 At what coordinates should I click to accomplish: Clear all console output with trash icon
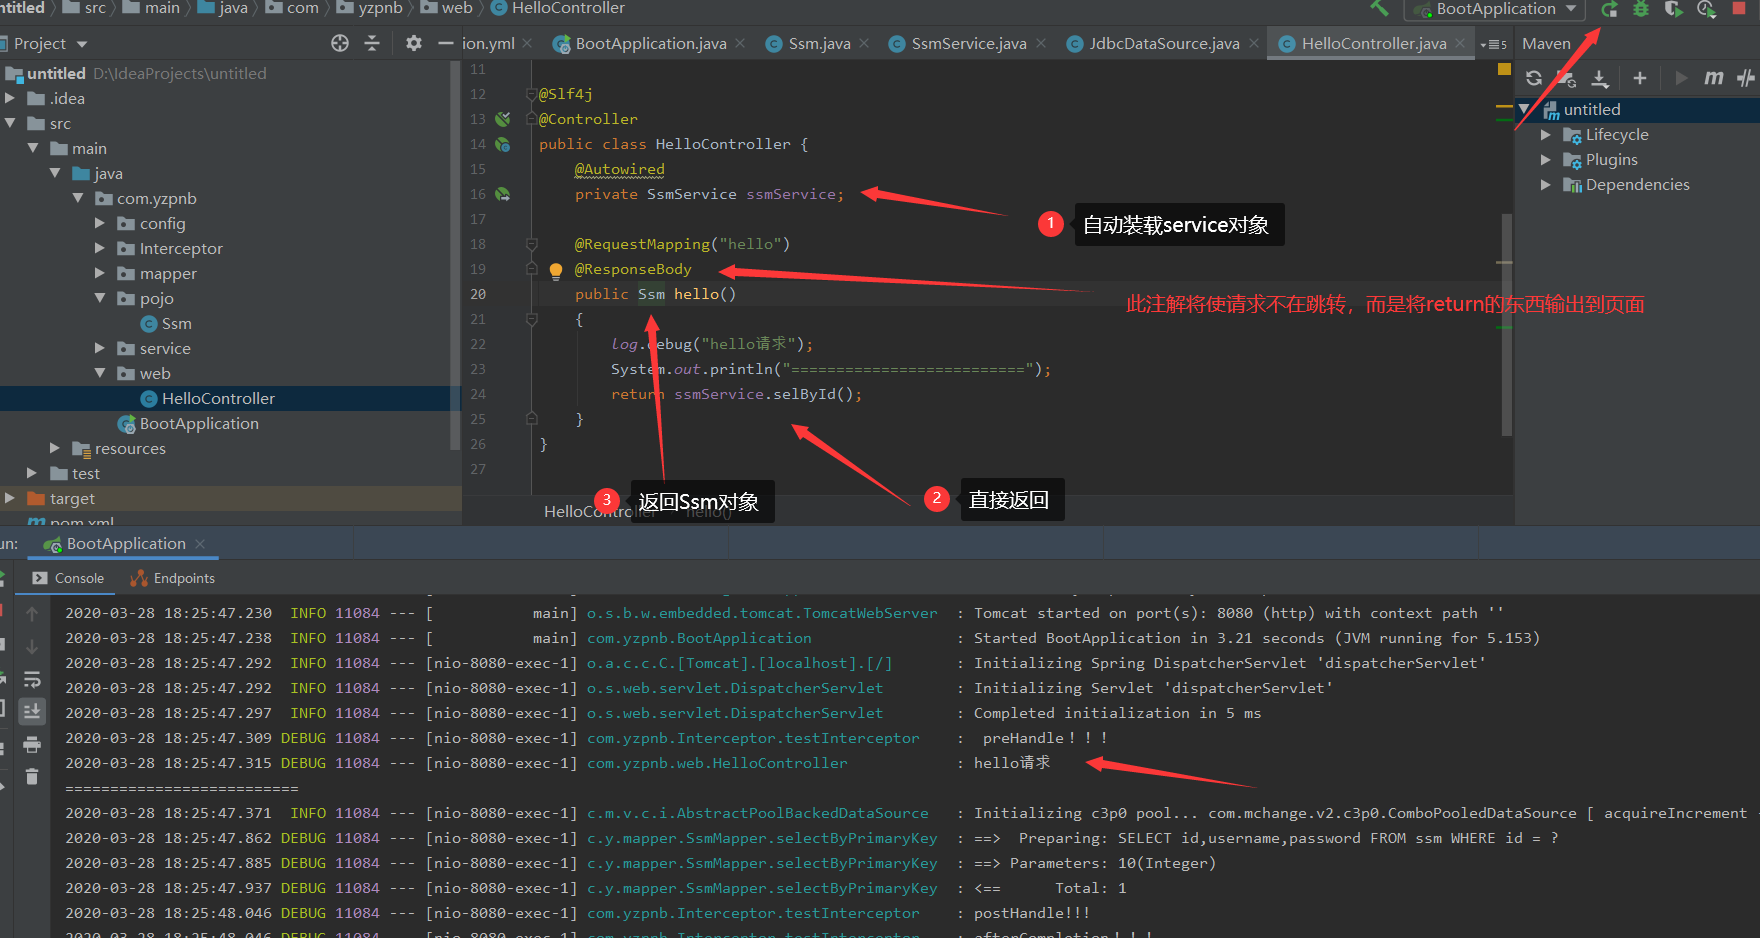point(32,776)
